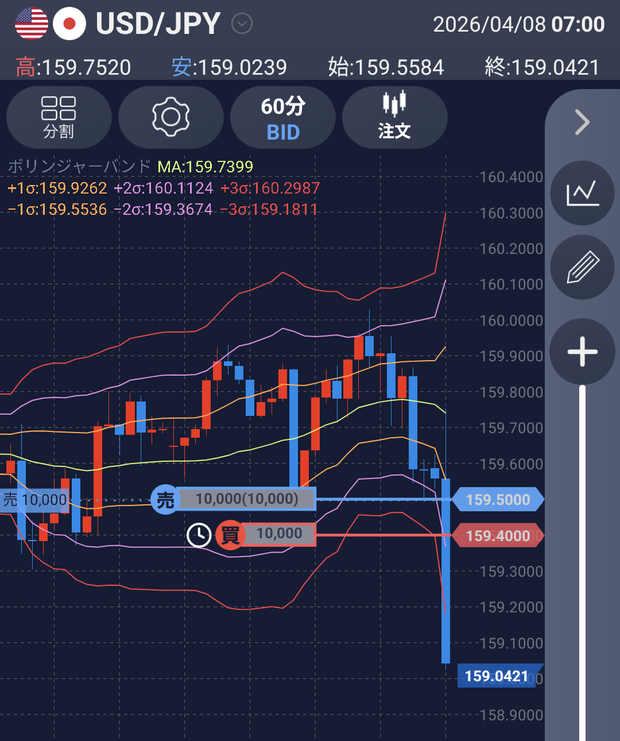Select the 買 buy order marker circle

tap(231, 535)
